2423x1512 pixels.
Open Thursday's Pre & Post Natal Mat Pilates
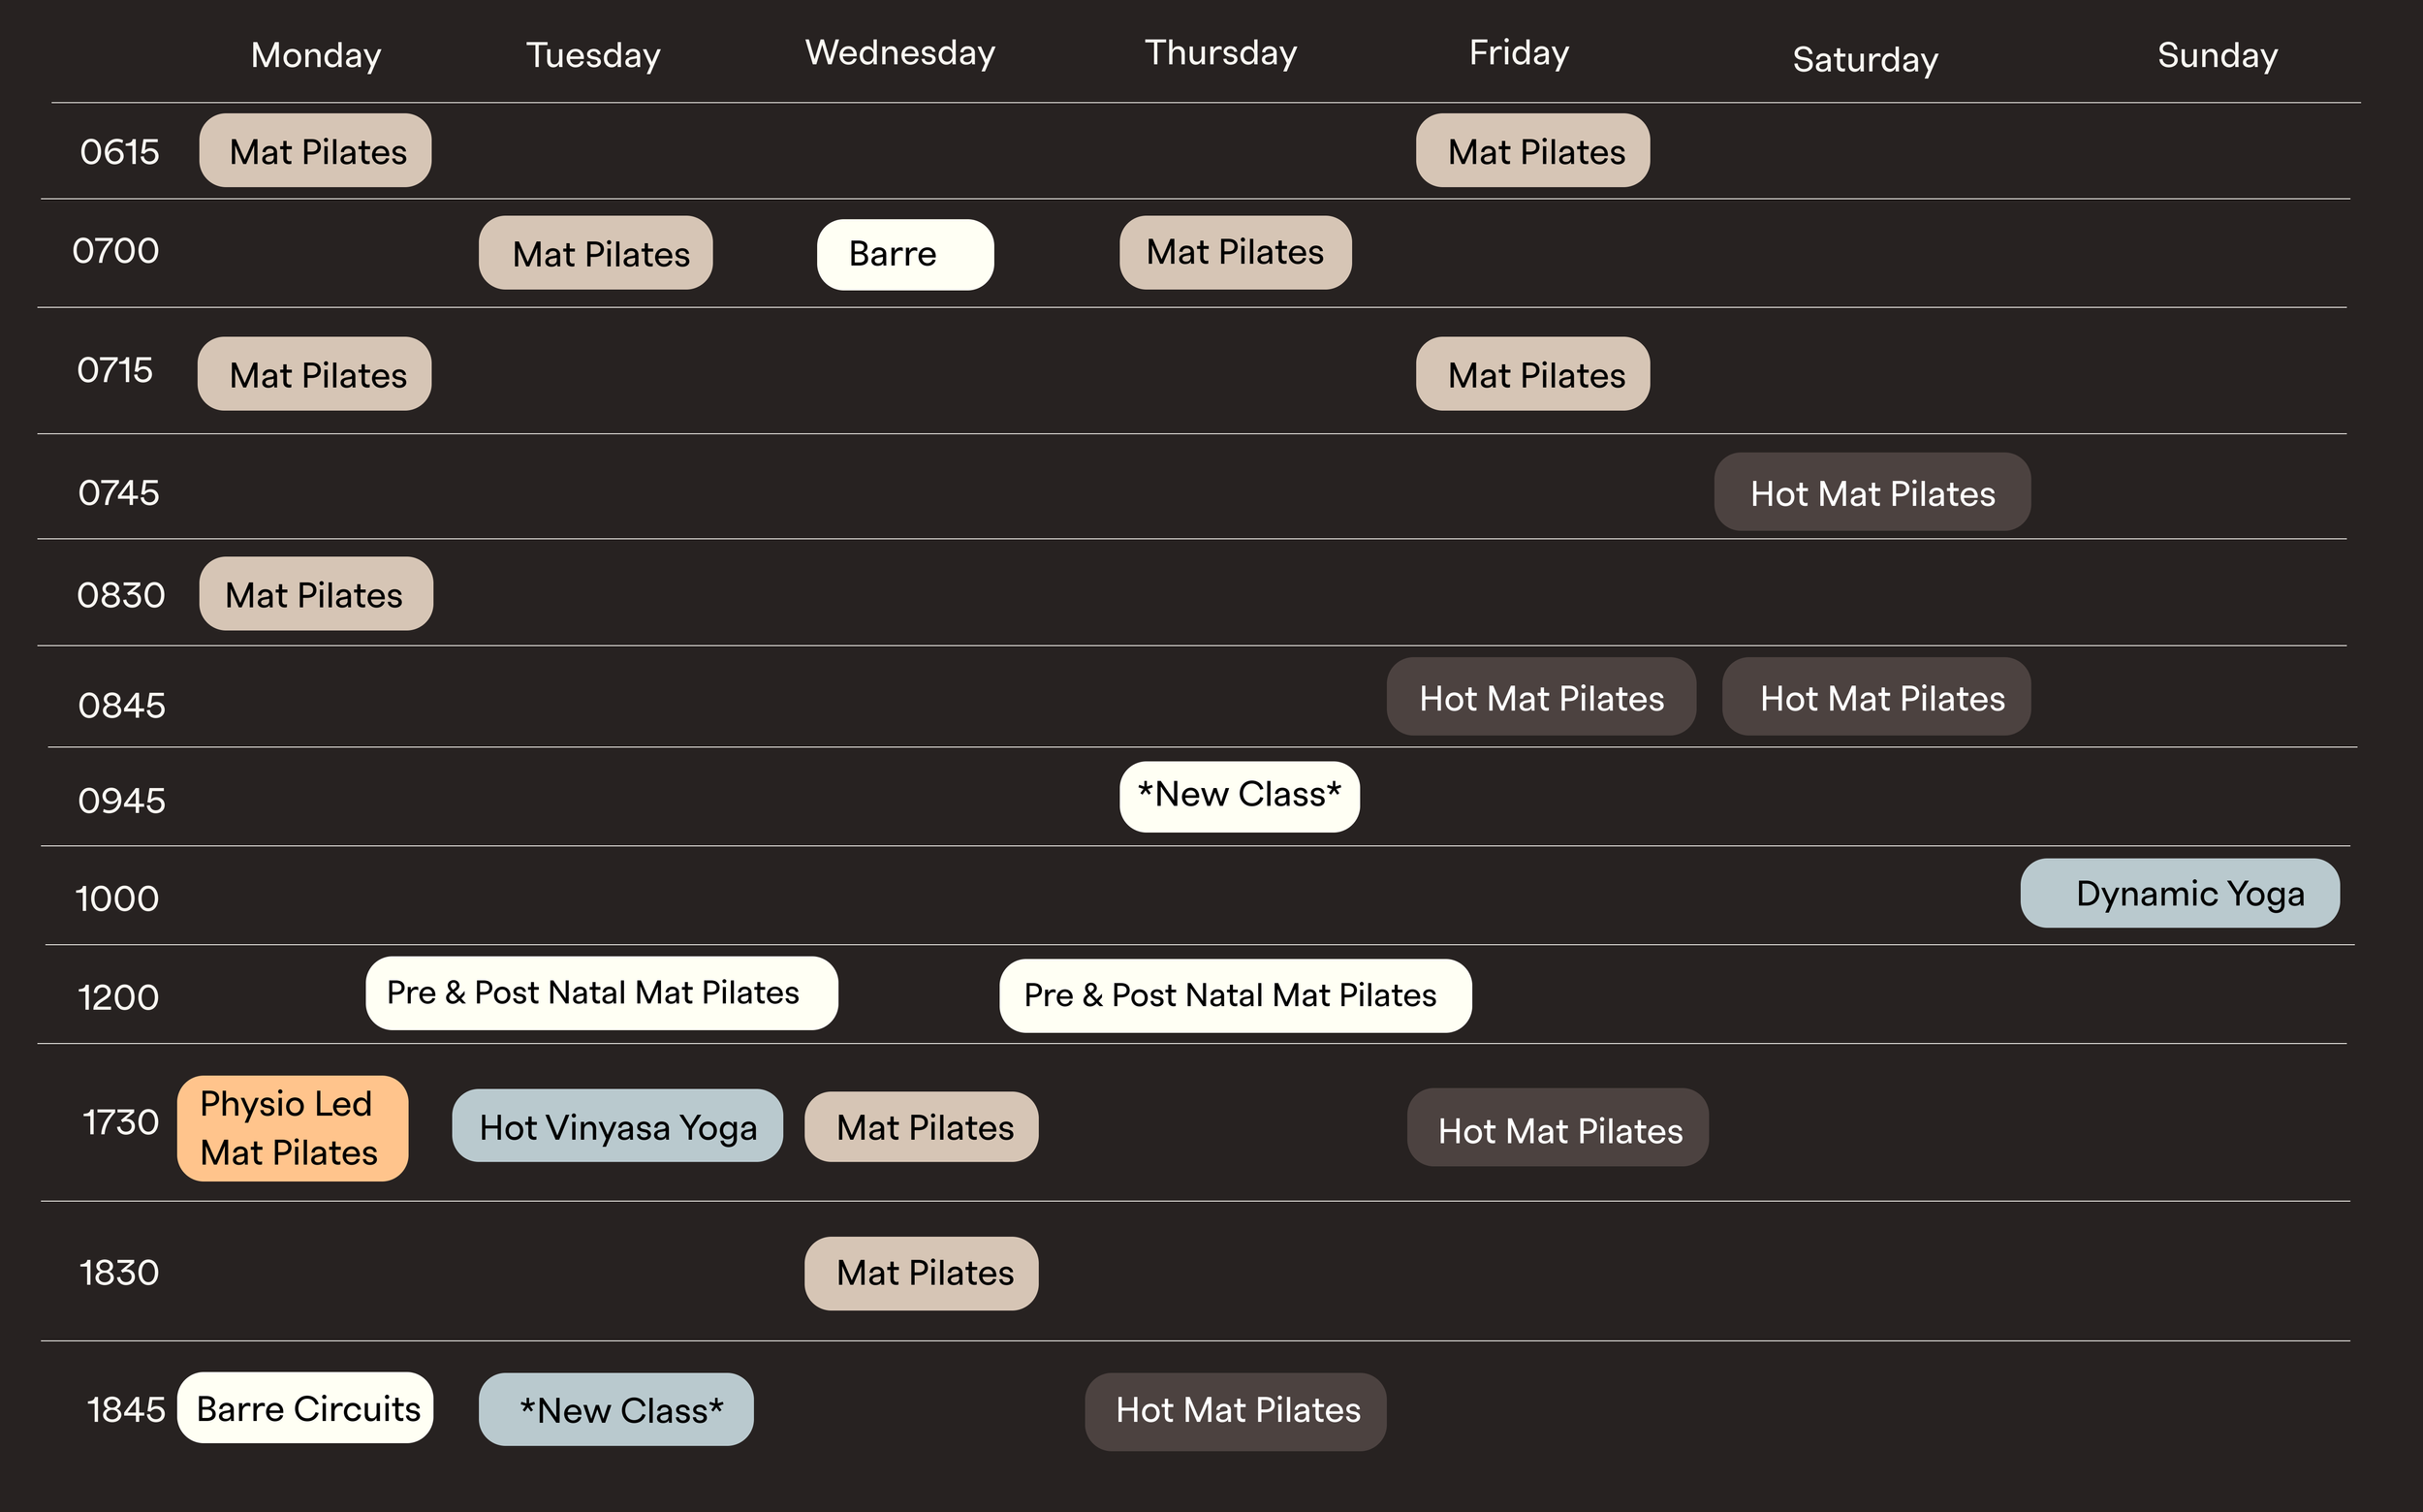point(1235,996)
